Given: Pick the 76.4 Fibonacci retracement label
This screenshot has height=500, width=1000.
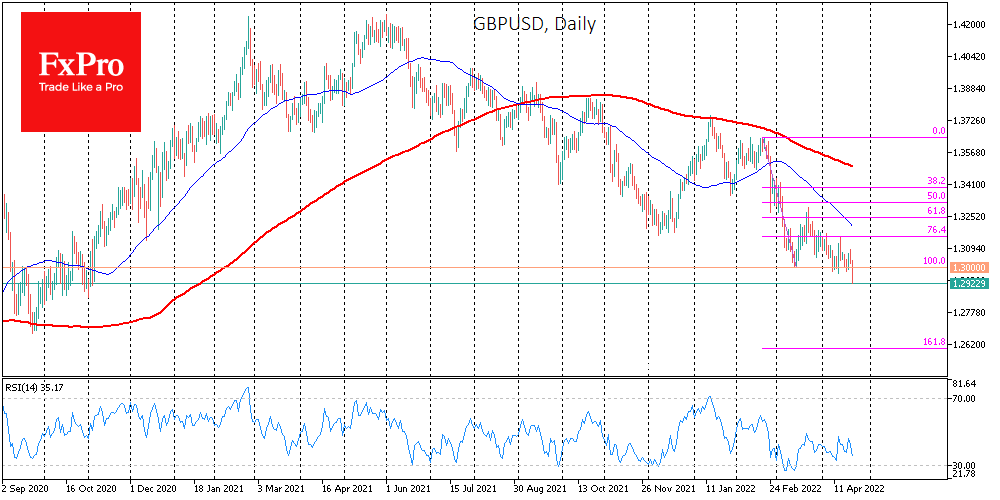Looking at the screenshot, I should tap(936, 230).
